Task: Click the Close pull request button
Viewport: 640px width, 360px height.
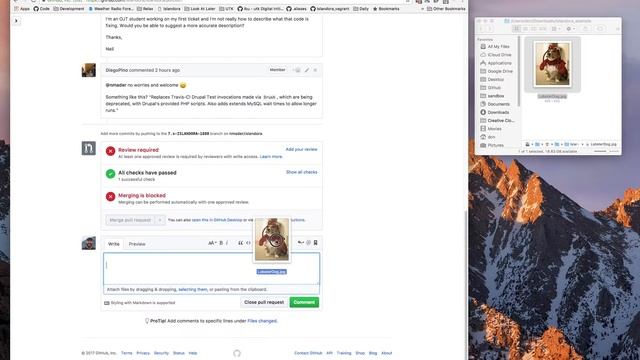Action: coord(264,302)
